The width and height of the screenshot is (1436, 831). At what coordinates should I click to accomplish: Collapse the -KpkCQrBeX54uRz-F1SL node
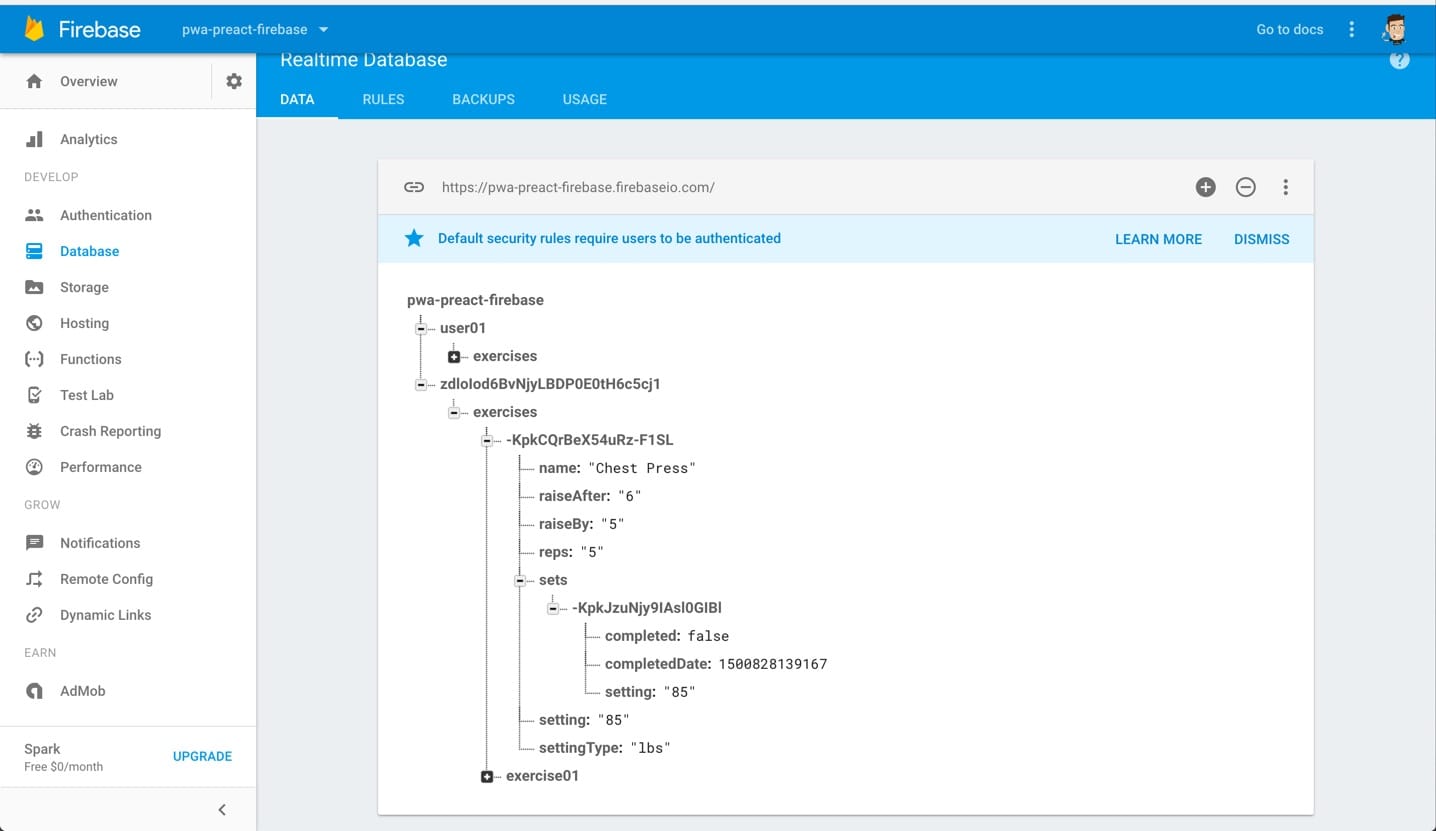coord(487,440)
